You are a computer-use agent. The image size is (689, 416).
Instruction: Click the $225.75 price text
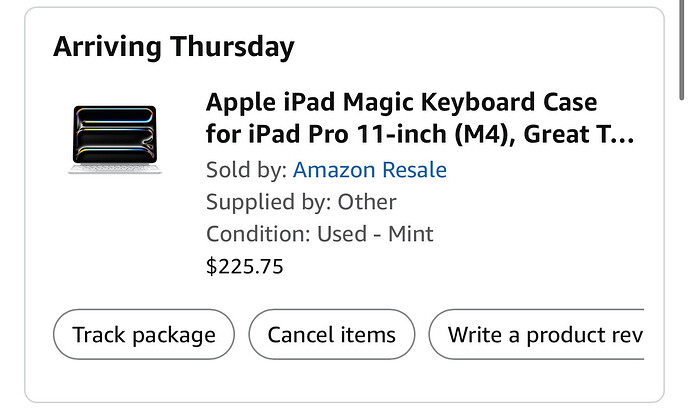[244, 266]
